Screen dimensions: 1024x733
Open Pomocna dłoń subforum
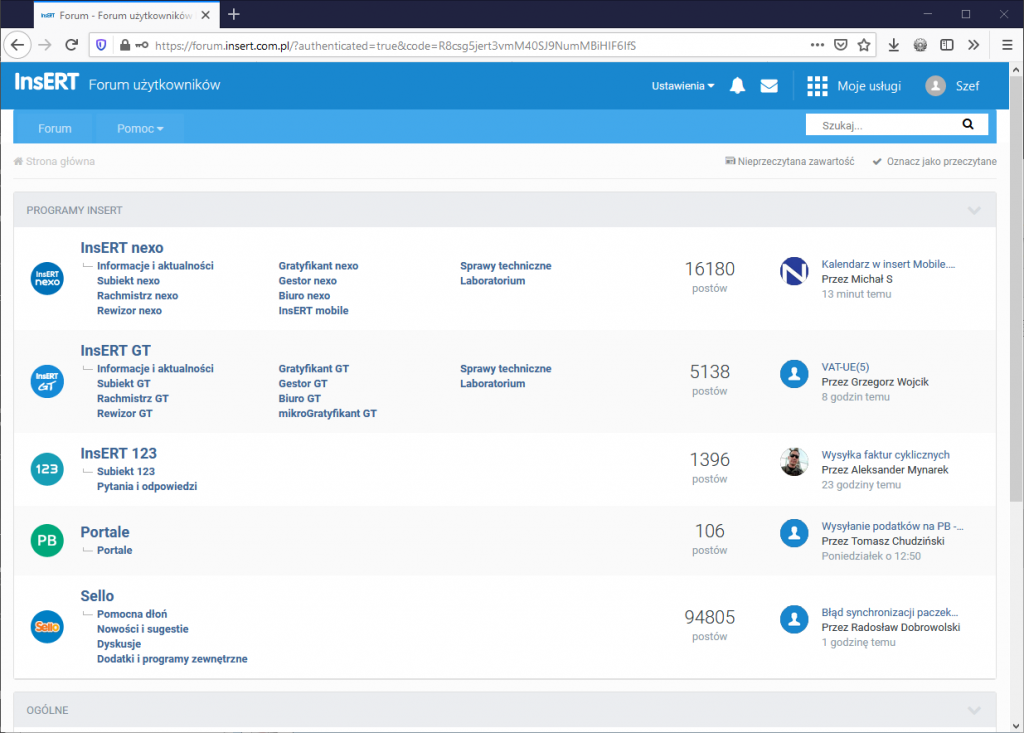[x=132, y=614]
